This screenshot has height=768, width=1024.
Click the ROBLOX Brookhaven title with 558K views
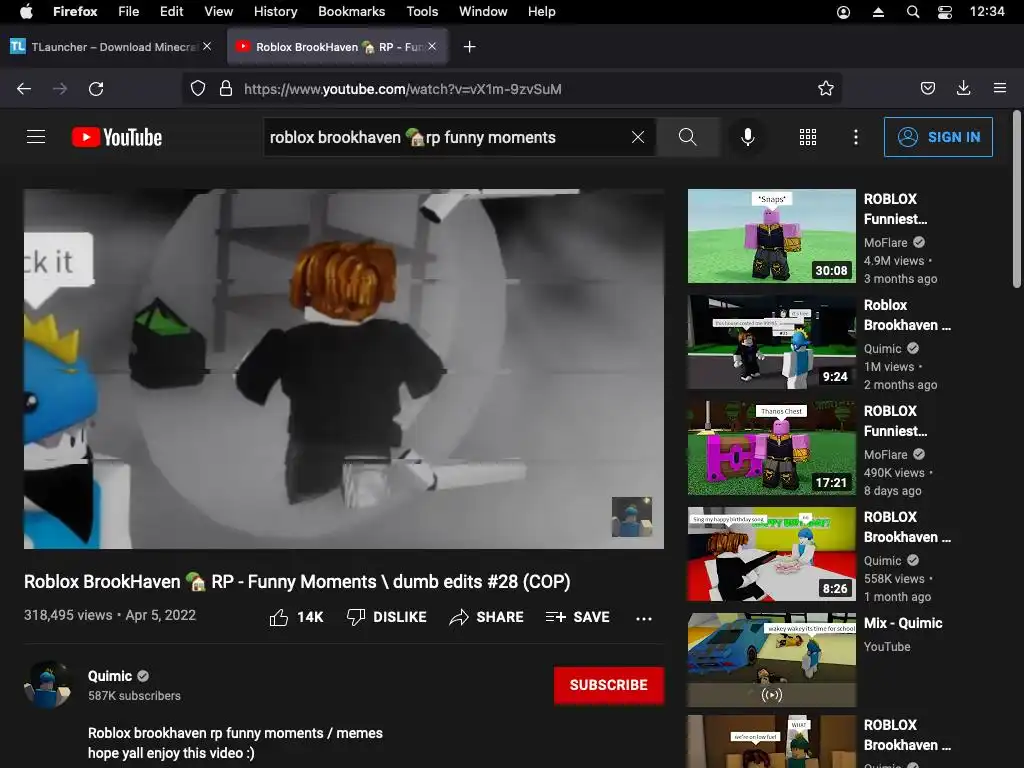click(x=906, y=527)
